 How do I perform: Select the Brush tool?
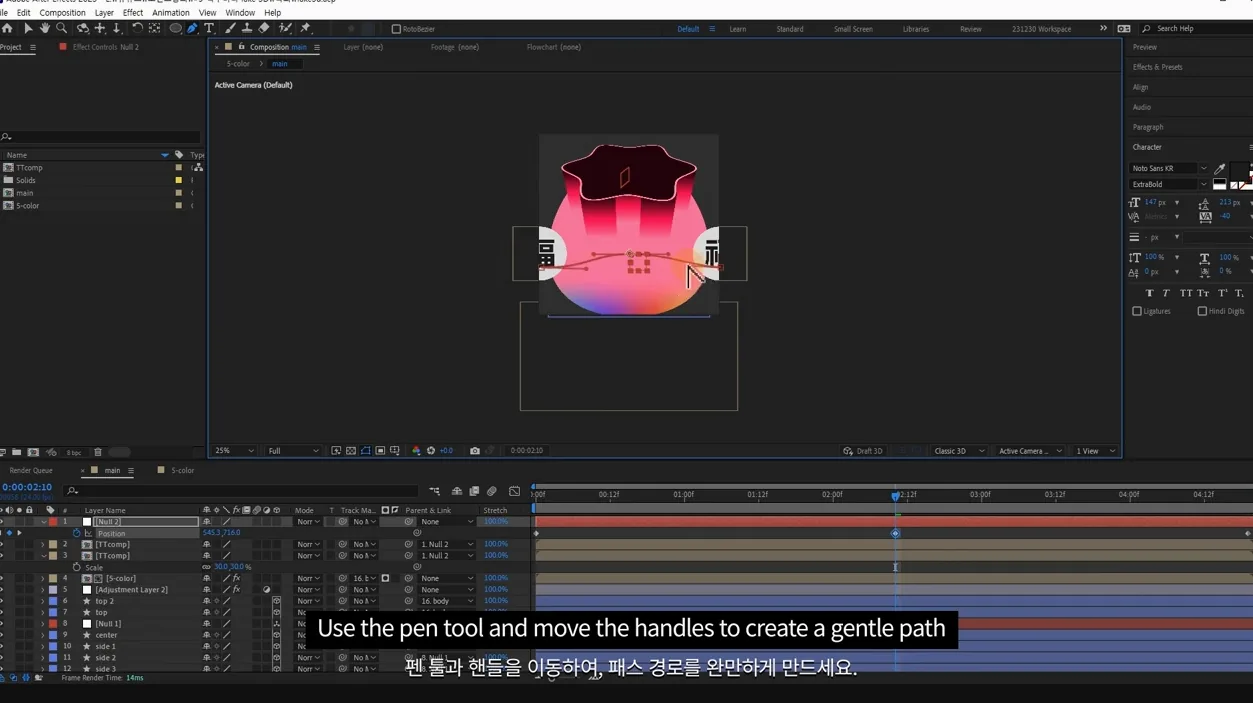click(230, 29)
